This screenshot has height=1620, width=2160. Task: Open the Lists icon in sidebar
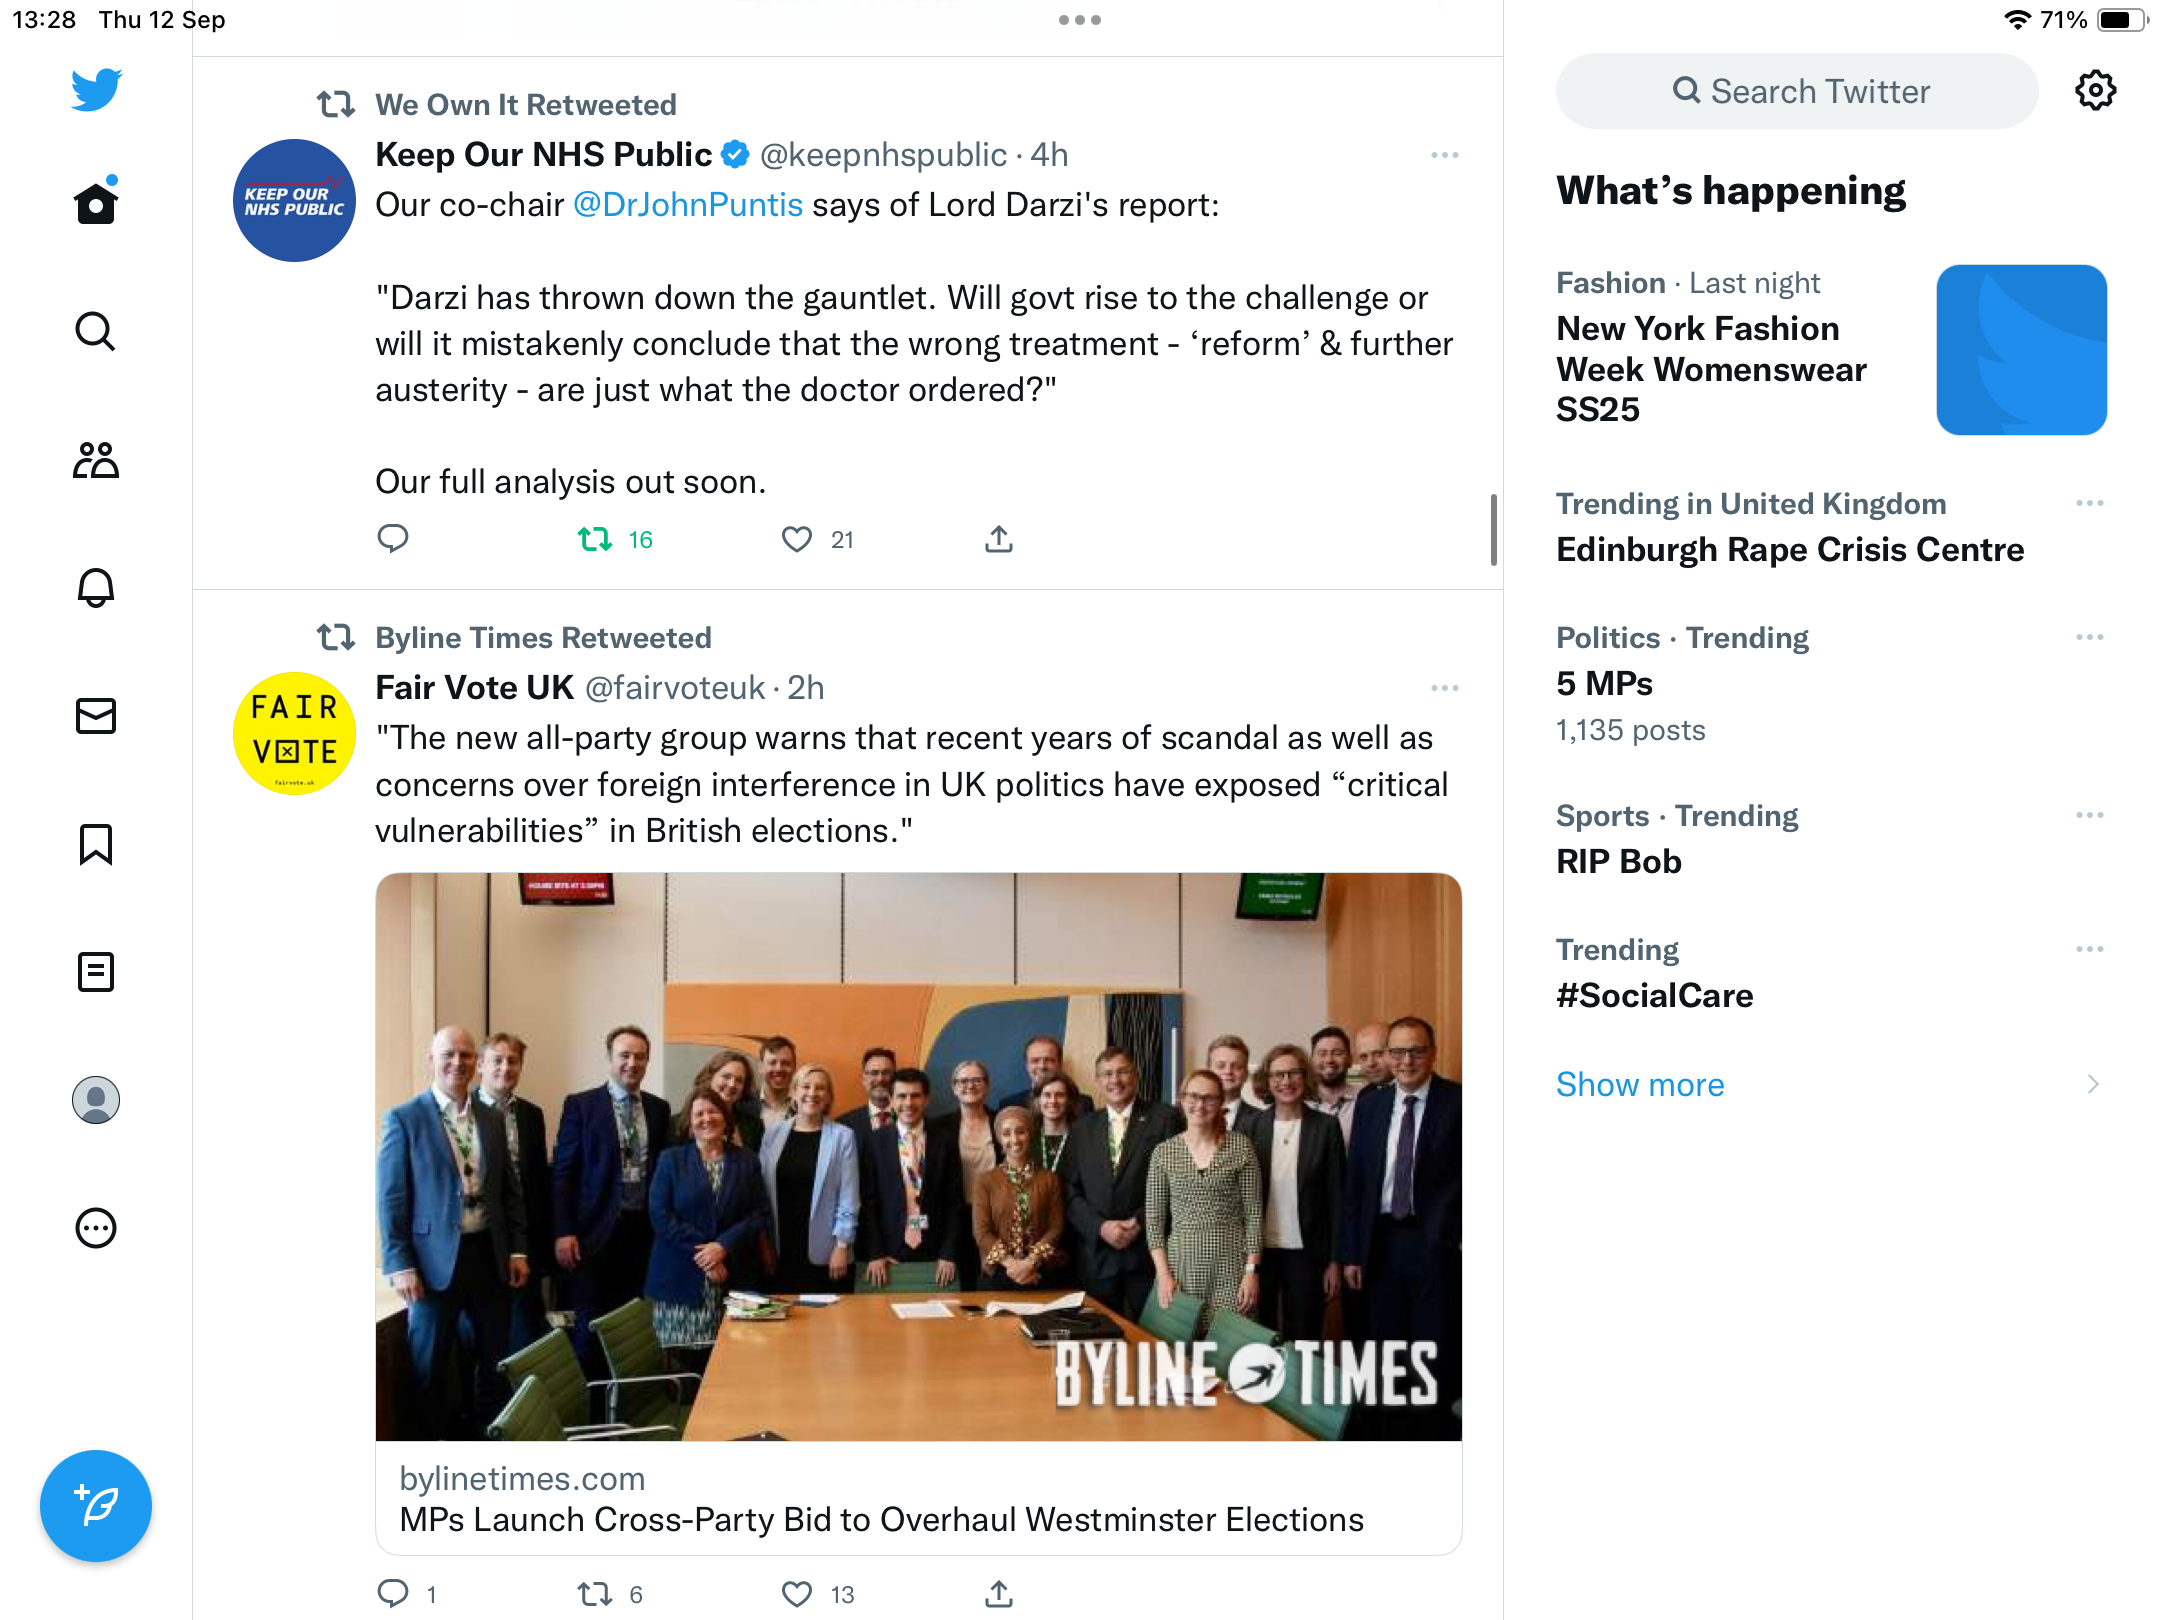(96, 971)
